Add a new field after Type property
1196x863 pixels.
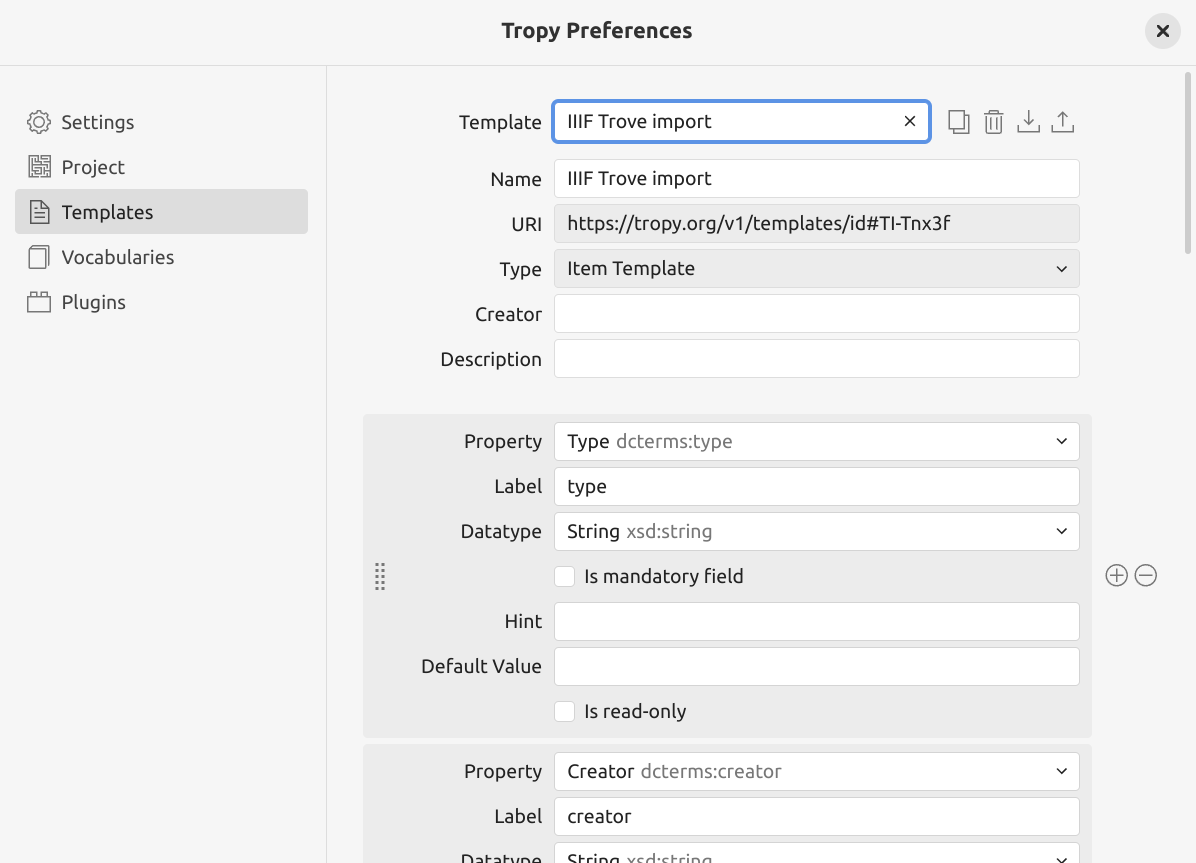(1117, 575)
